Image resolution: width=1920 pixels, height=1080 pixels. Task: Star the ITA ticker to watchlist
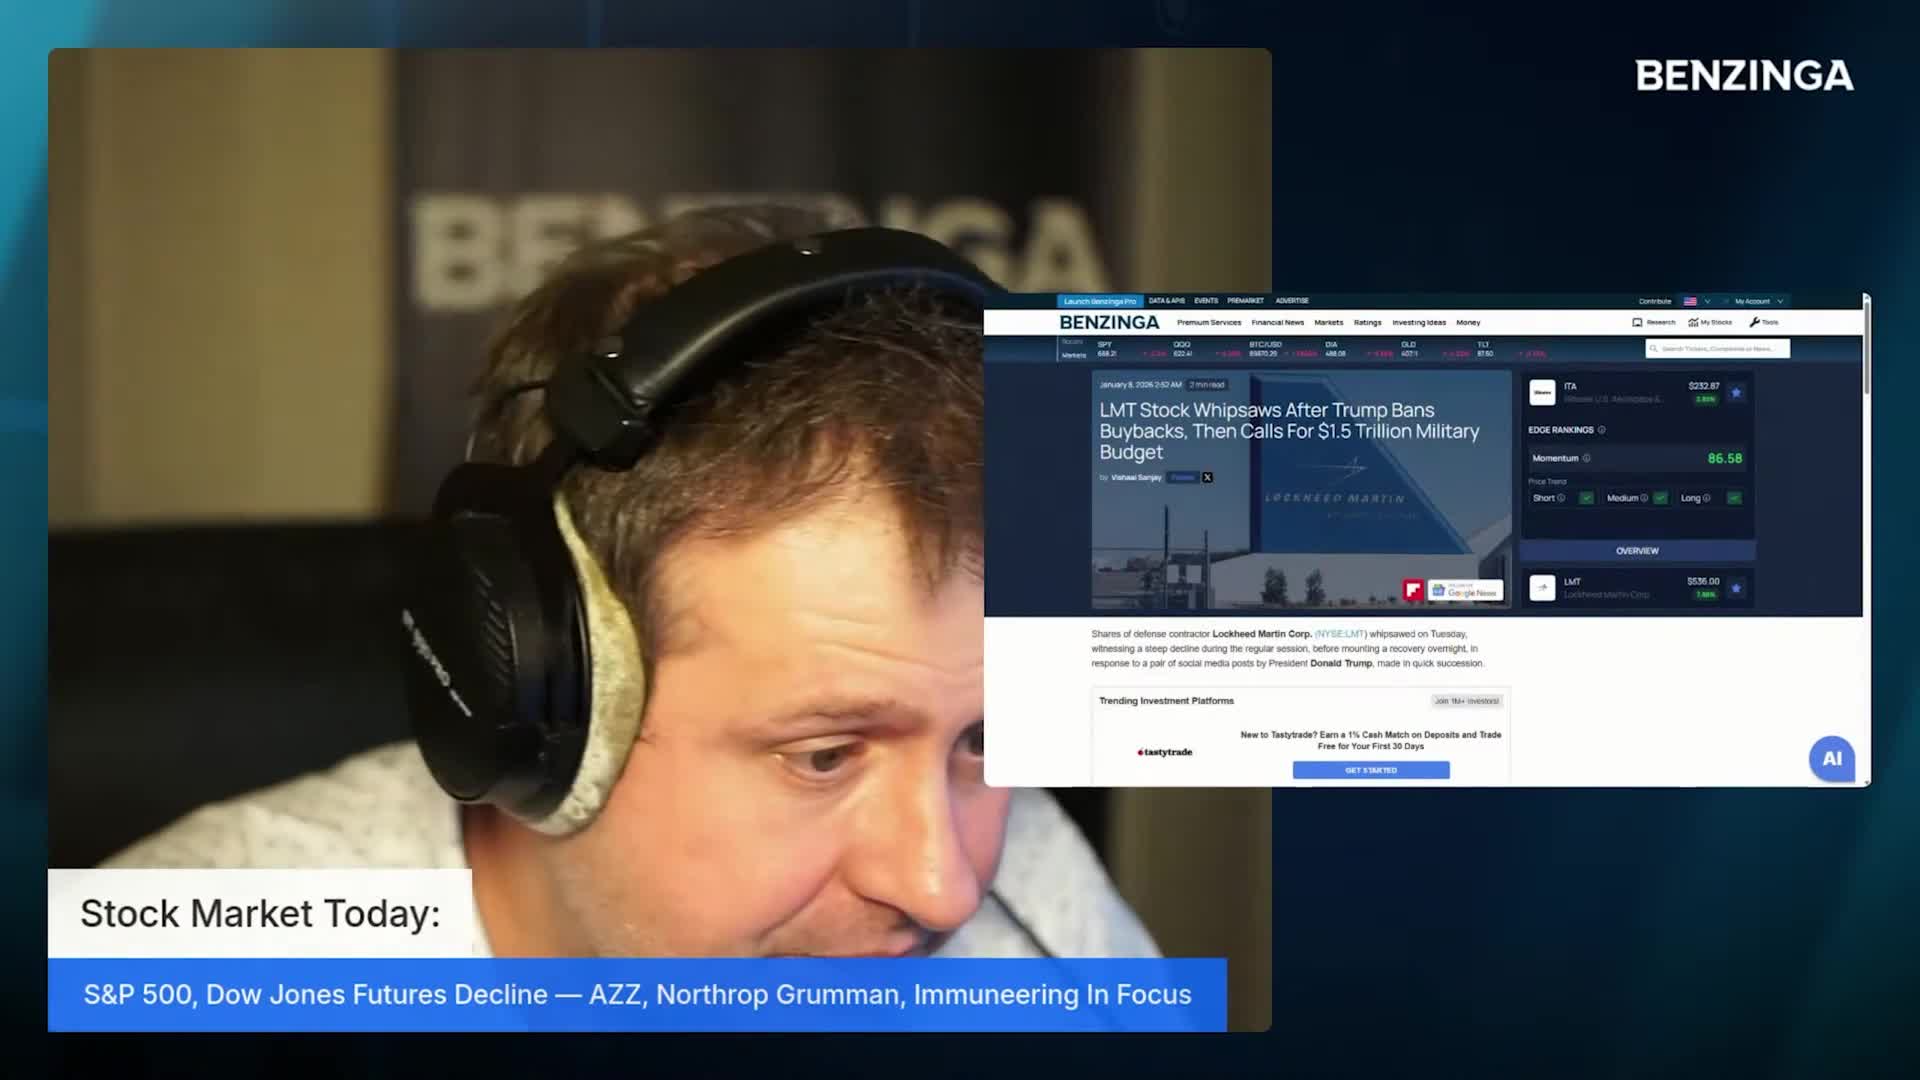click(x=1736, y=393)
